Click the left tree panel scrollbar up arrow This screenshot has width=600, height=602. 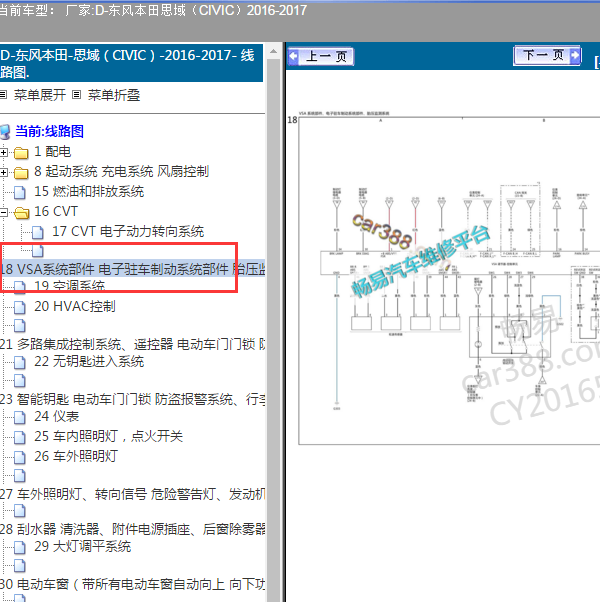click(x=273, y=51)
